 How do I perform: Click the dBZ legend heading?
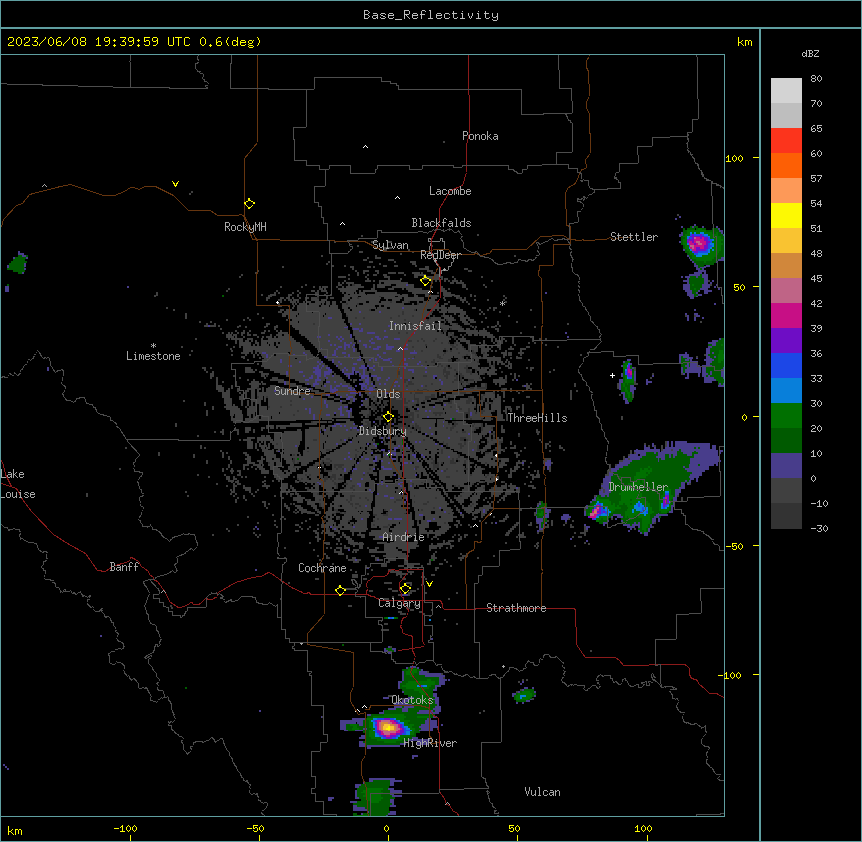tap(810, 54)
